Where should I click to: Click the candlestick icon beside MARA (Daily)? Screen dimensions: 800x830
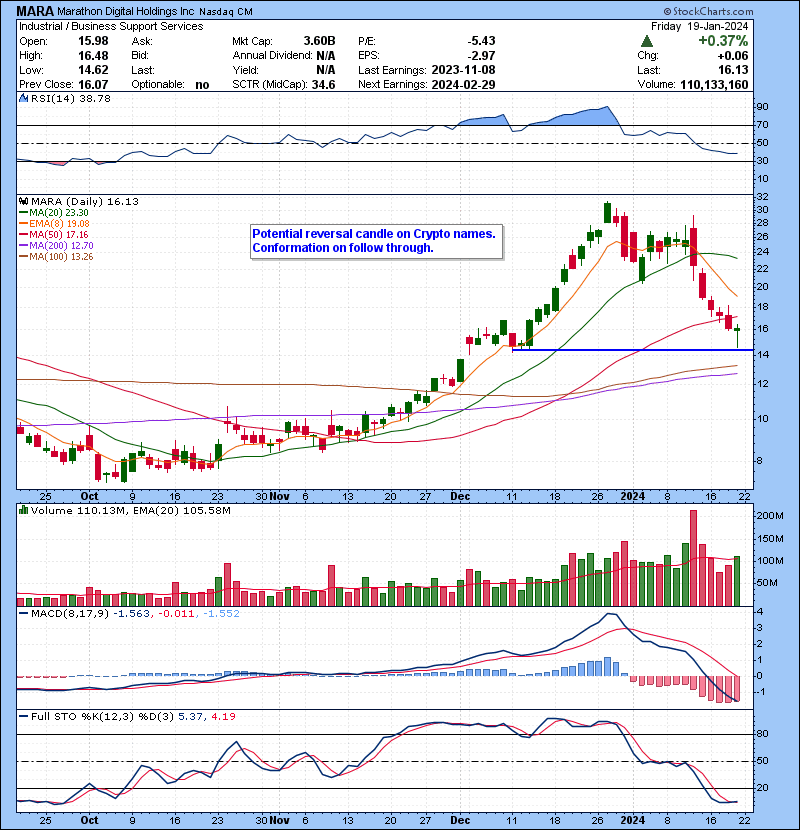23,201
